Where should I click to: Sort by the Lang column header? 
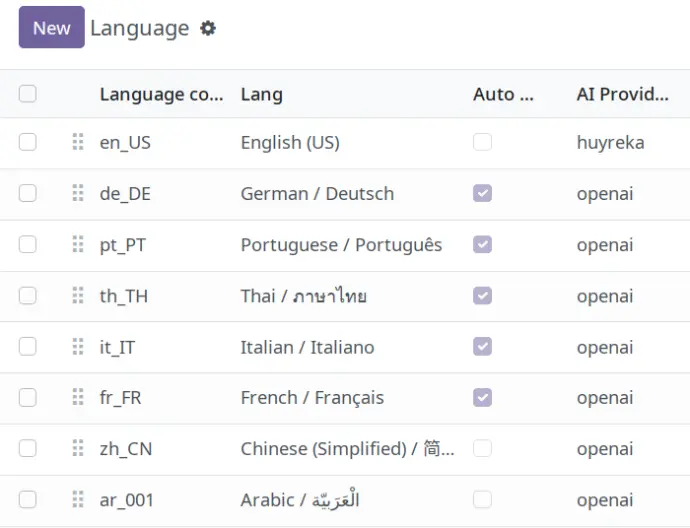click(261, 94)
